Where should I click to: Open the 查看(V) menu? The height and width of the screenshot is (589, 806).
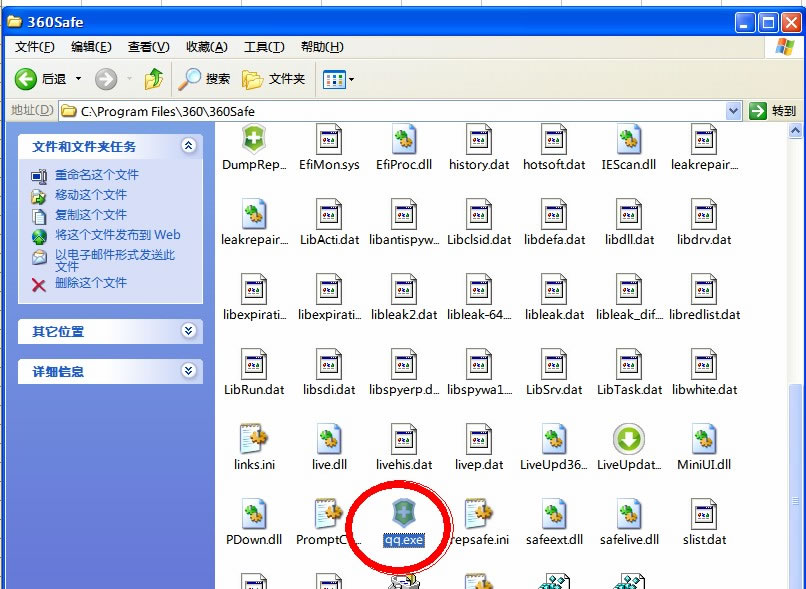(149, 47)
